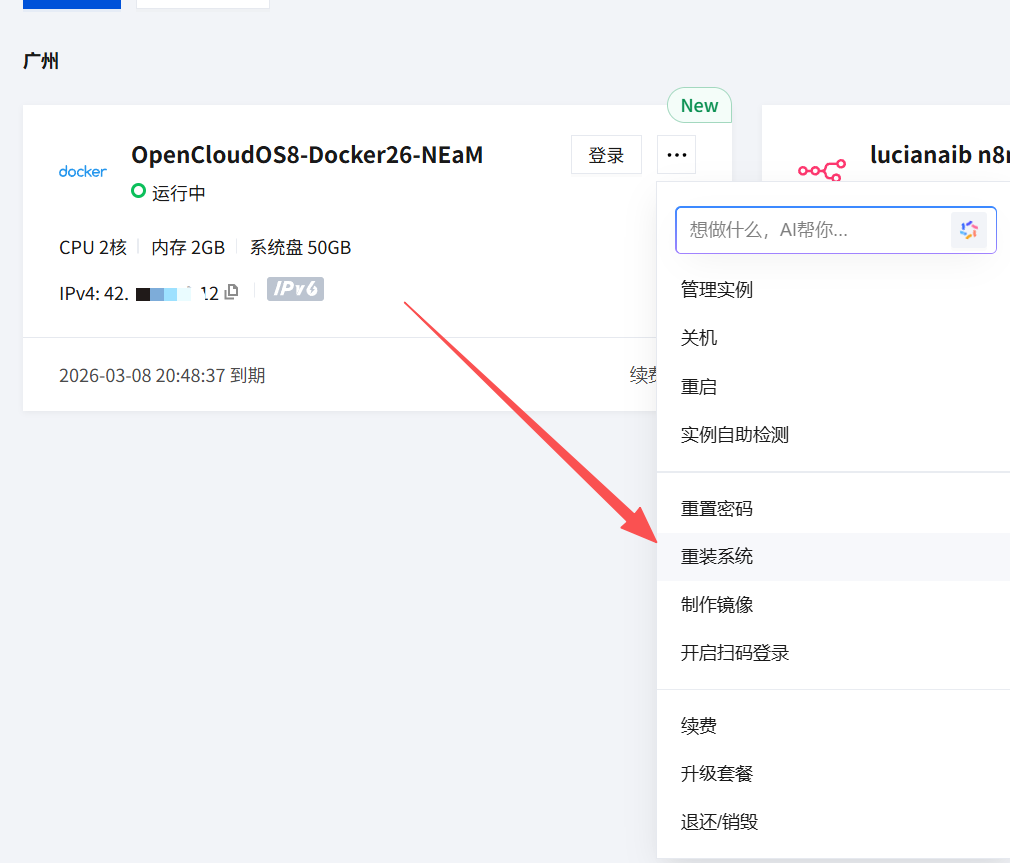Select 重装系统 from the menu

(716, 556)
